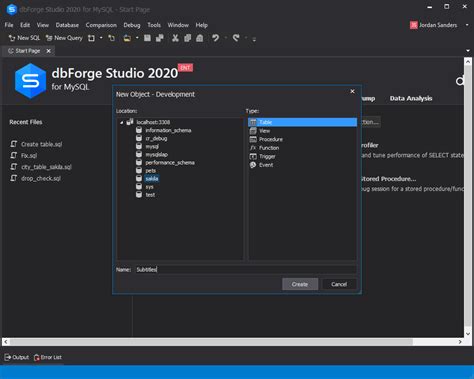Click the Save All icon in toolbar
The width and height of the screenshot is (474, 379).
[160, 38]
